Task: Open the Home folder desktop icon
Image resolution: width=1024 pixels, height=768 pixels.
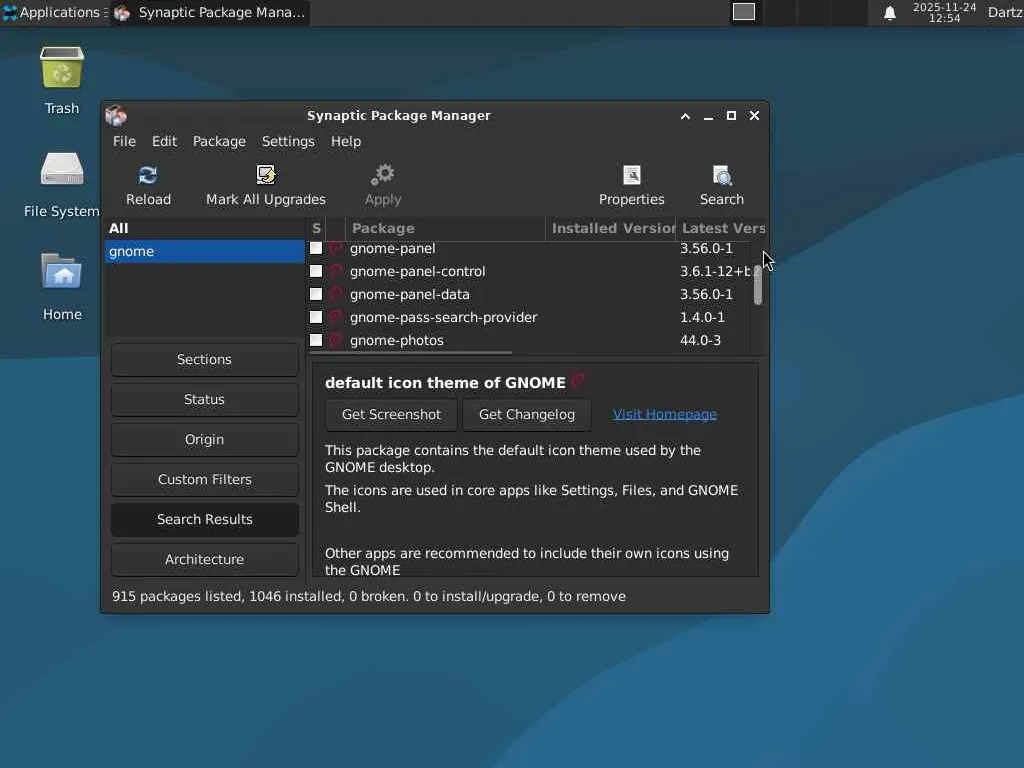Action: [x=62, y=272]
